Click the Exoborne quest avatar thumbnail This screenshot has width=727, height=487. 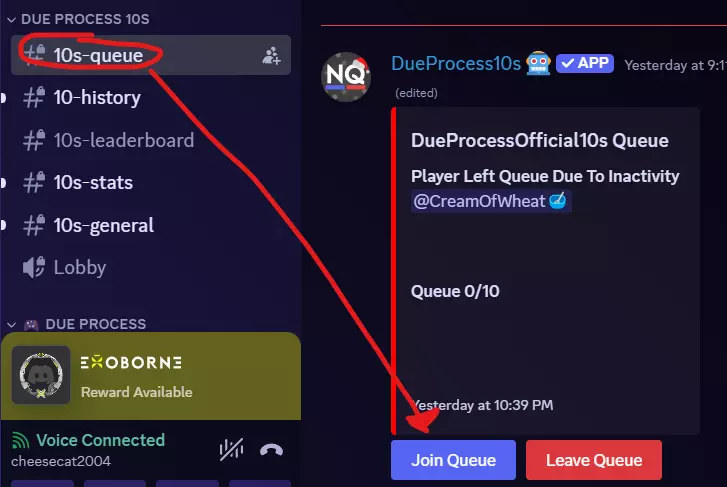pos(41,375)
